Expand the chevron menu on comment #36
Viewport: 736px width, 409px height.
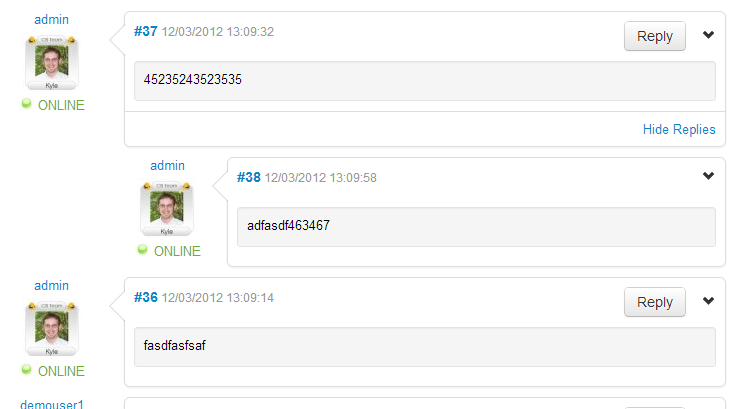coord(708,301)
